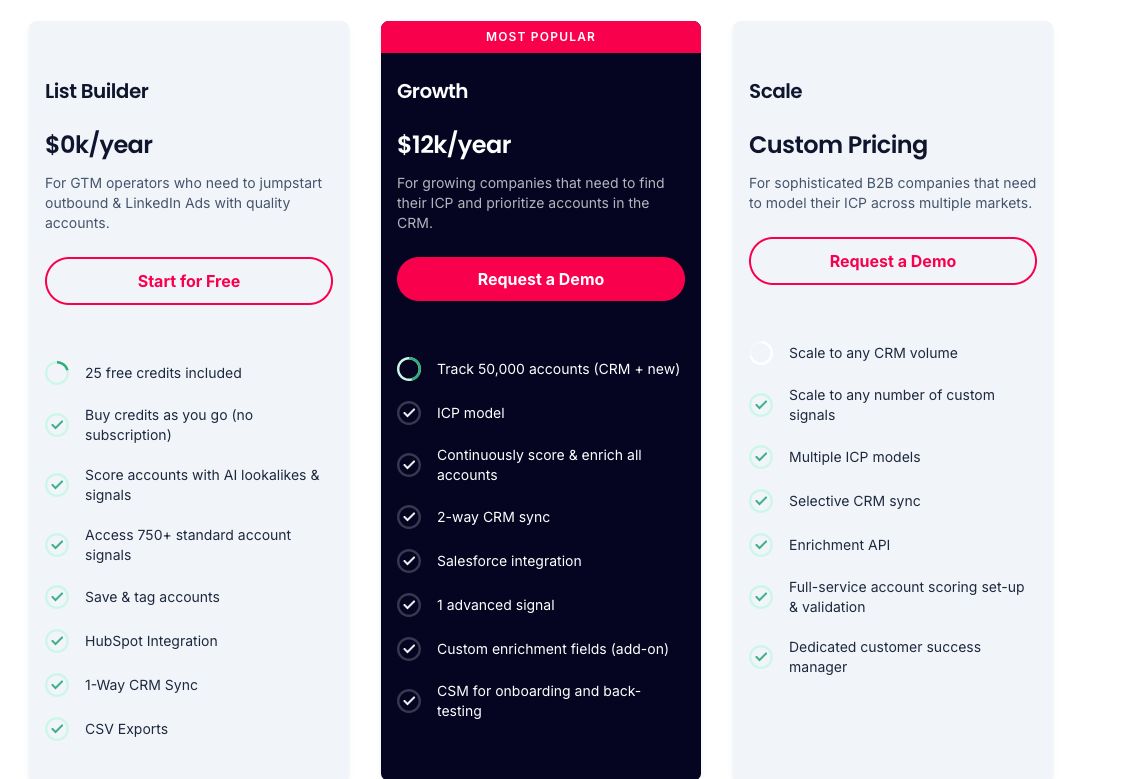Screen dimensions: 1126x779
Task: Click the check icon beside ICP model
Action: click(x=409, y=413)
